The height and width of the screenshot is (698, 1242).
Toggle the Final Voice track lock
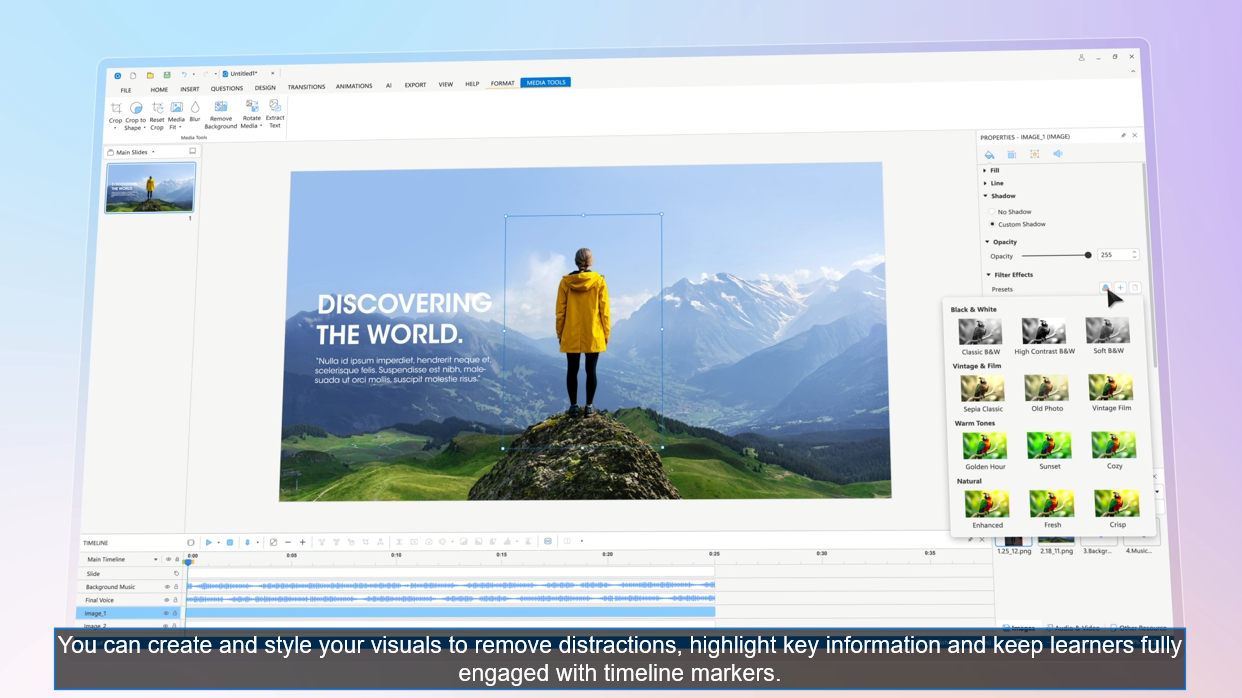point(176,600)
